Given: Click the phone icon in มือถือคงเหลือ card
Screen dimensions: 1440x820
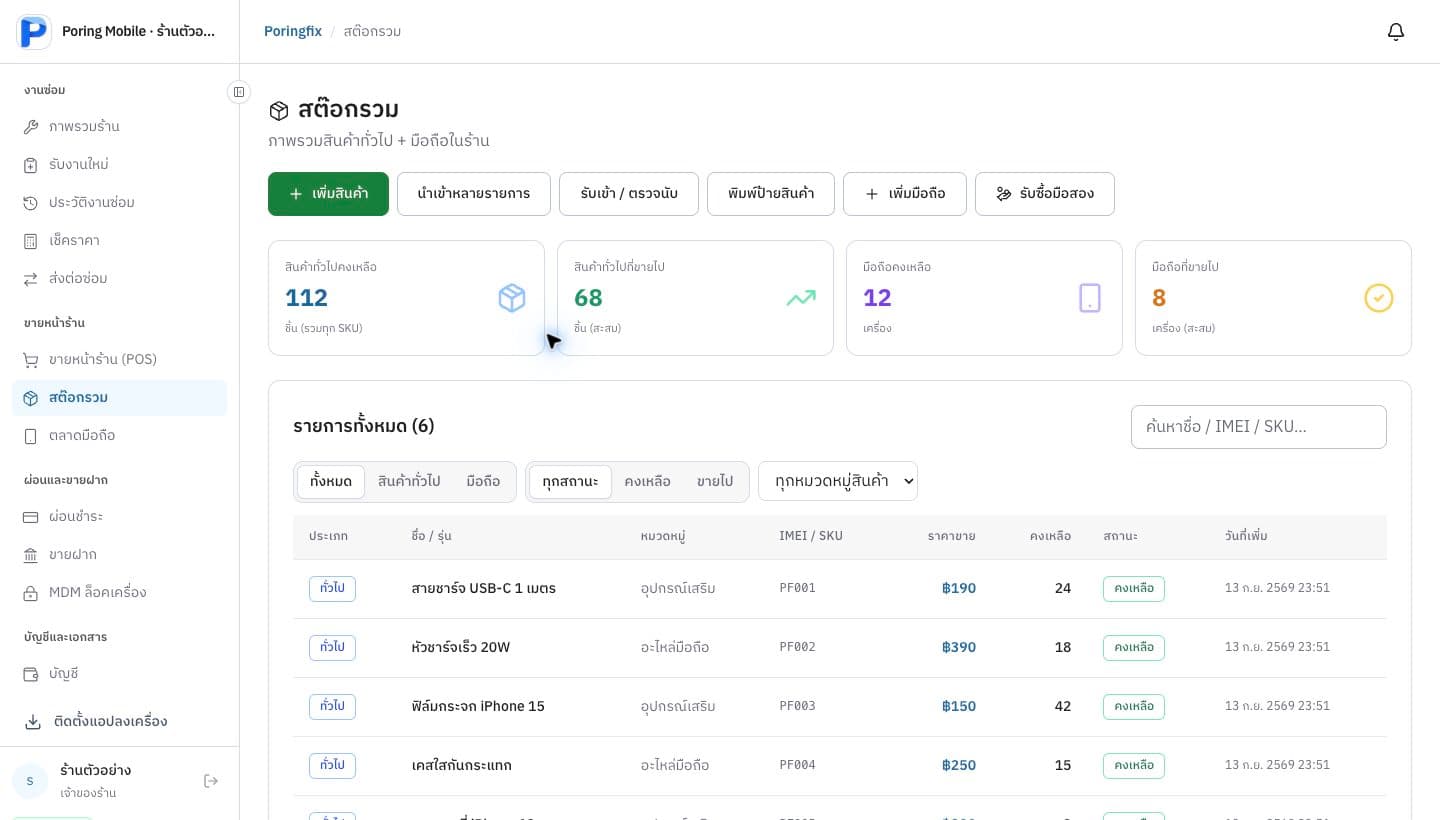Looking at the screenshot, I should [1090, 298].
